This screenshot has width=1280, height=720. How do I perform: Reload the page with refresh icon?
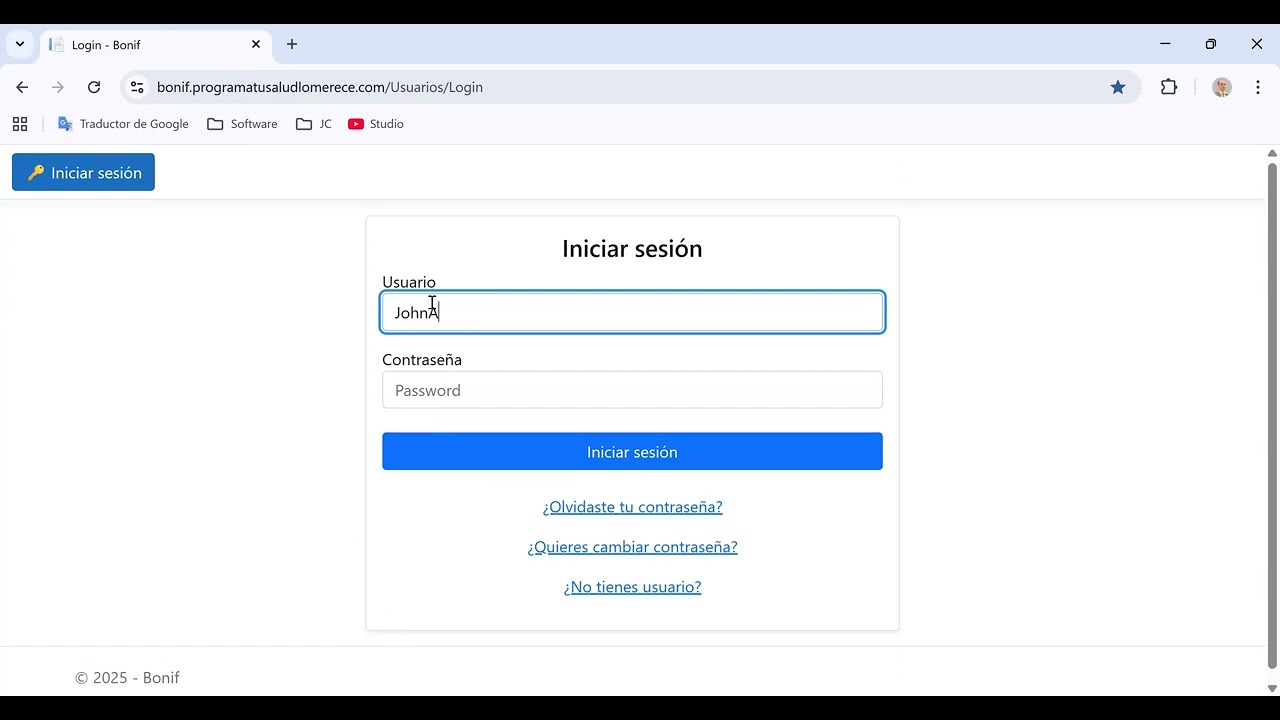[94, 87]
